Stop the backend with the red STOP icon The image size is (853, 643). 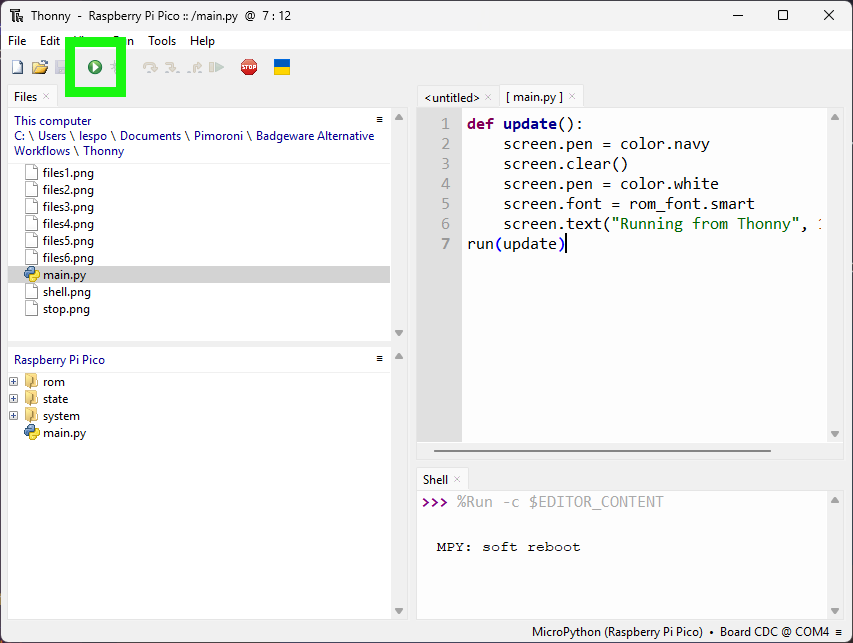(249, 67)
